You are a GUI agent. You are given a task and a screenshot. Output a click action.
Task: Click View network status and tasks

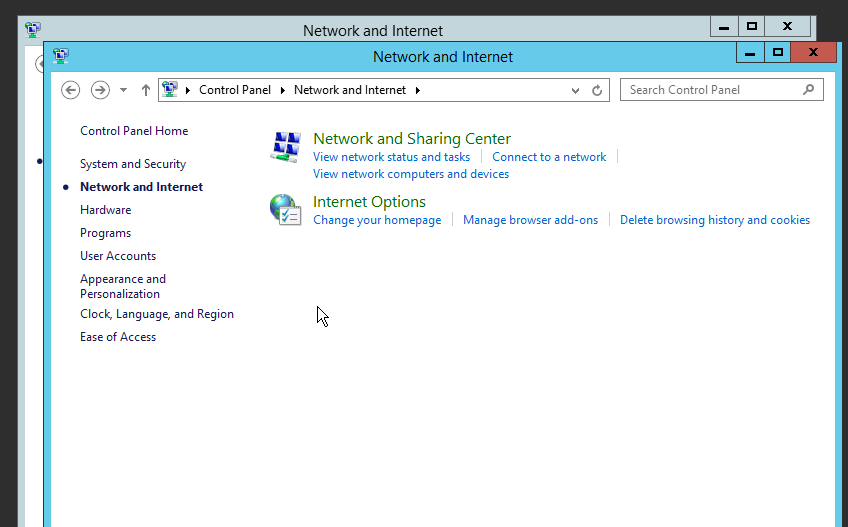(x=392, y=157)
